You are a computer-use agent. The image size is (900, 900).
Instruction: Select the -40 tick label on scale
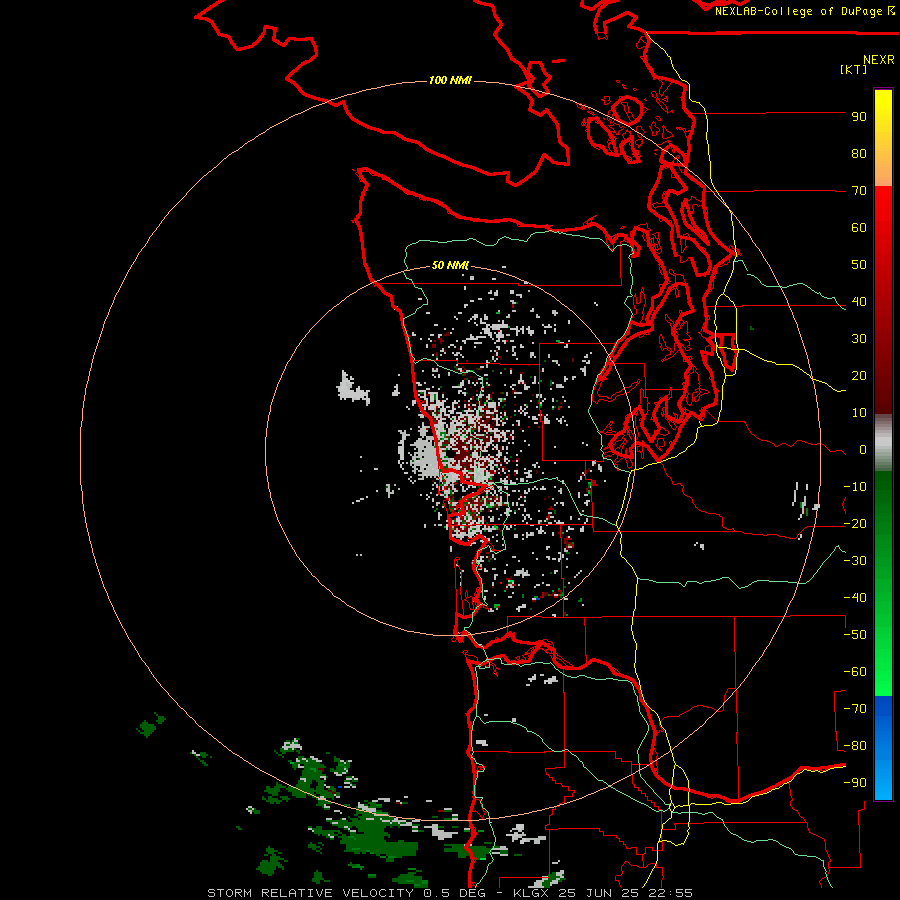855,598
